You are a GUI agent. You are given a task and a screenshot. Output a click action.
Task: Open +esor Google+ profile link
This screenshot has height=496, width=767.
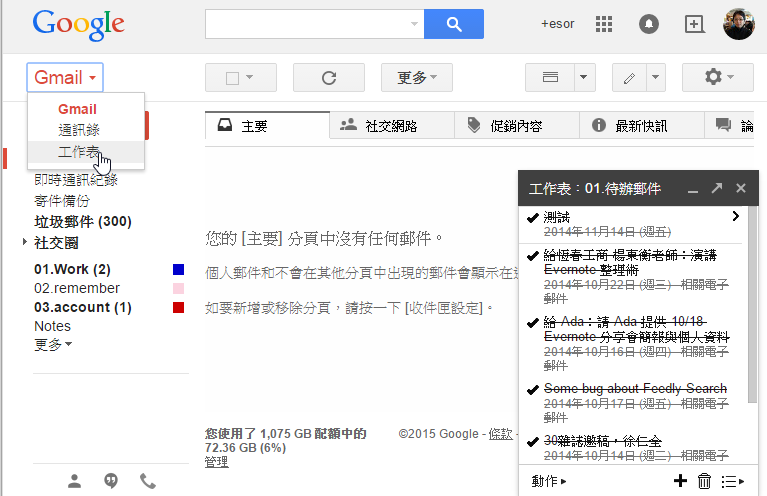(558, 24)
